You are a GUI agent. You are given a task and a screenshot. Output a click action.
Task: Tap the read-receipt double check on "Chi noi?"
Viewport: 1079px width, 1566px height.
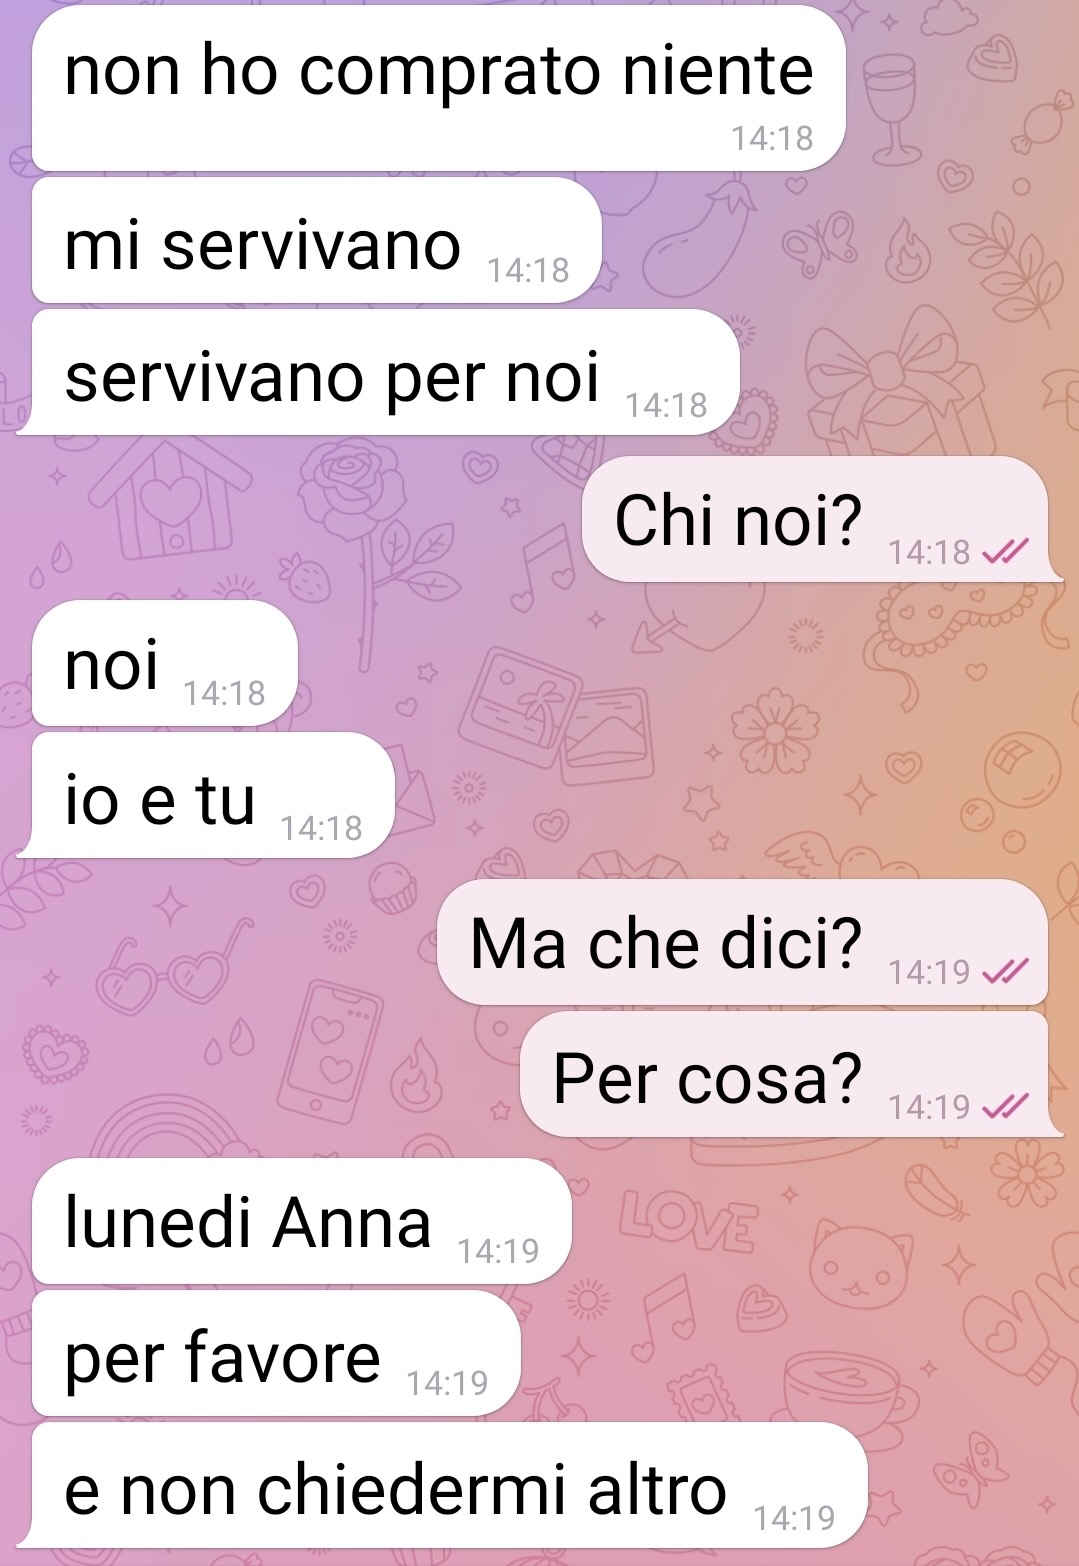[x=1005, y=552]
